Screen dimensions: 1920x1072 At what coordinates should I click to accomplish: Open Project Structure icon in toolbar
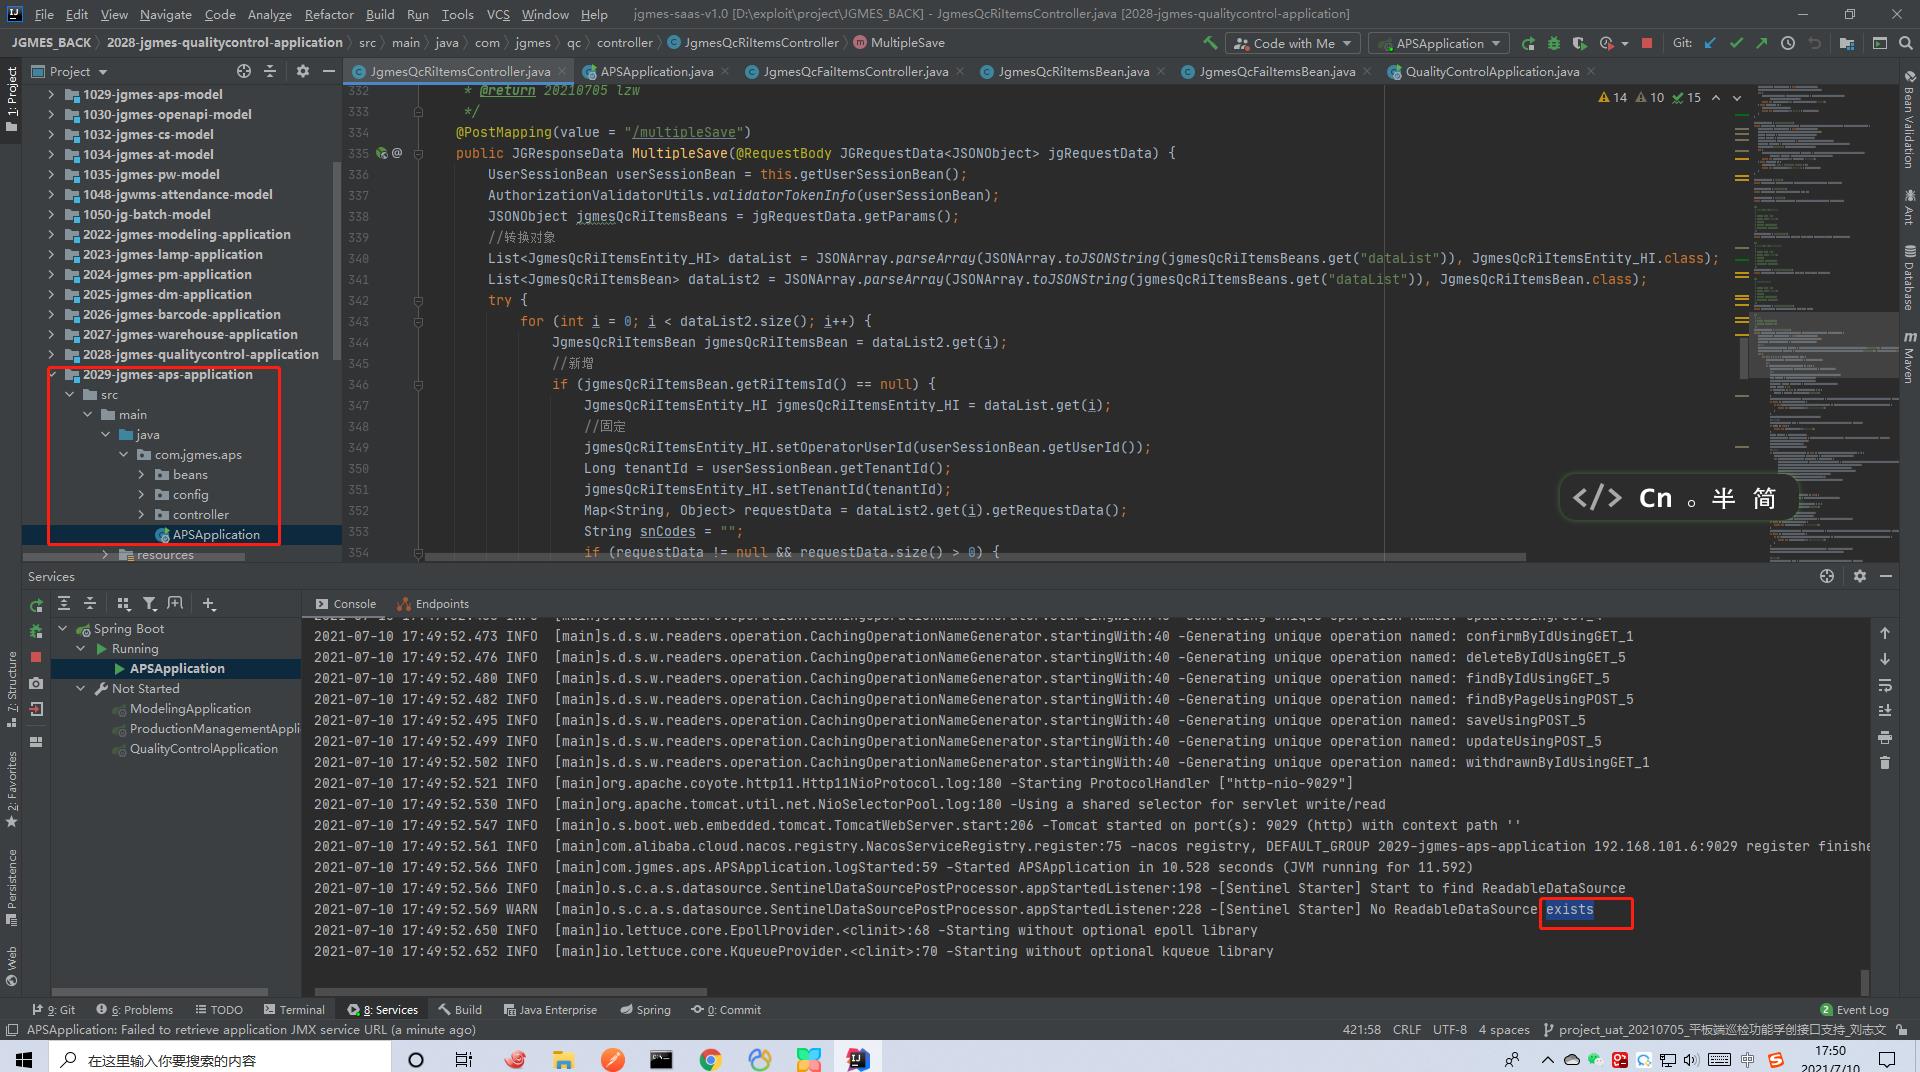point(1847,43)
